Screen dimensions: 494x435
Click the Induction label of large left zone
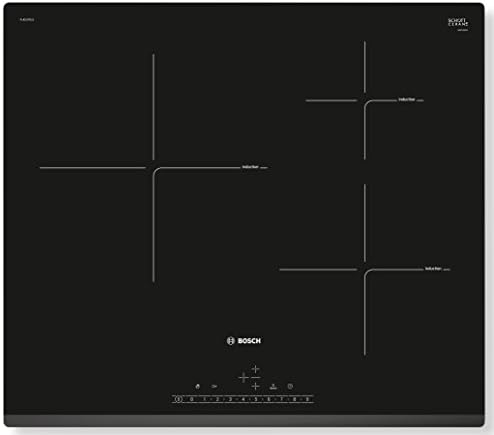(250, 167)
